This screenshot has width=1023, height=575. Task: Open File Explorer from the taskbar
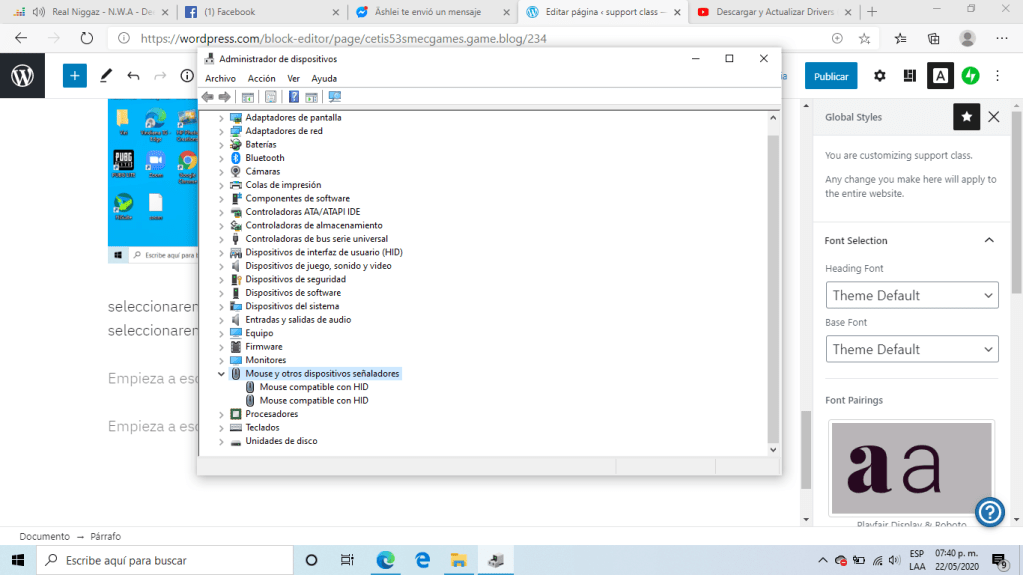(x=458, y=560)
